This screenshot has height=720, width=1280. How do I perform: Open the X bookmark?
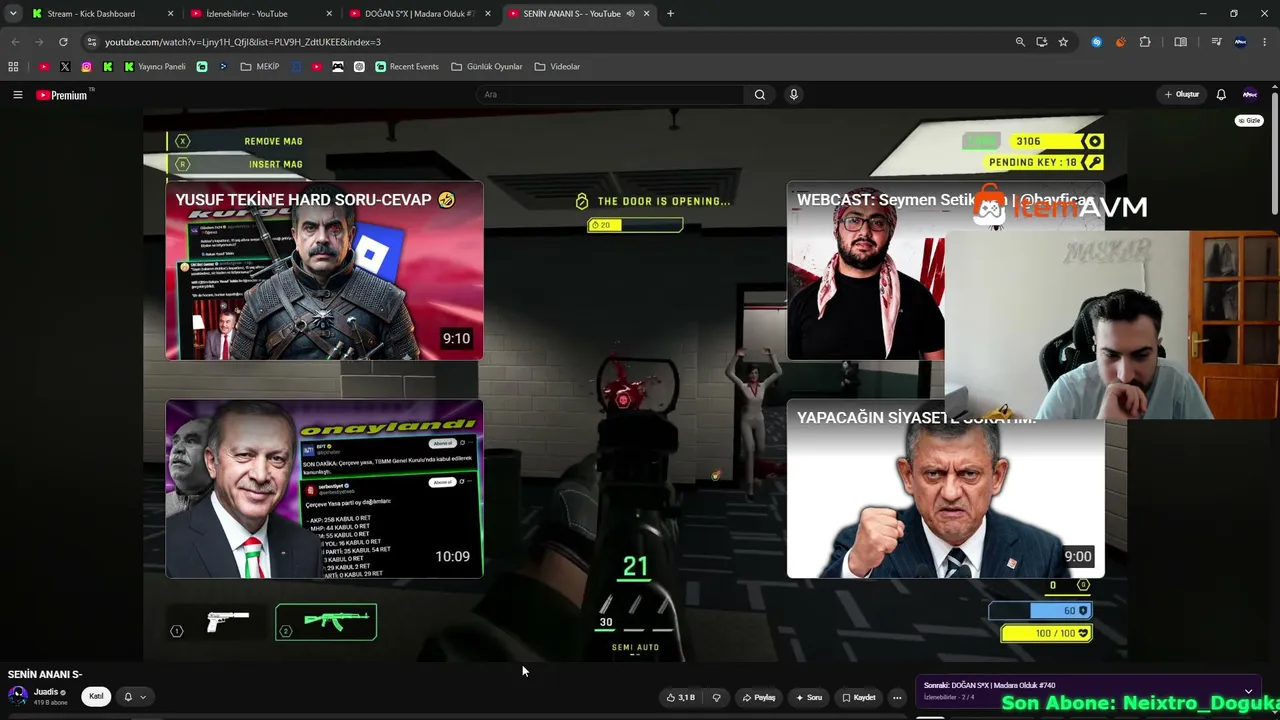pos(65,67)
